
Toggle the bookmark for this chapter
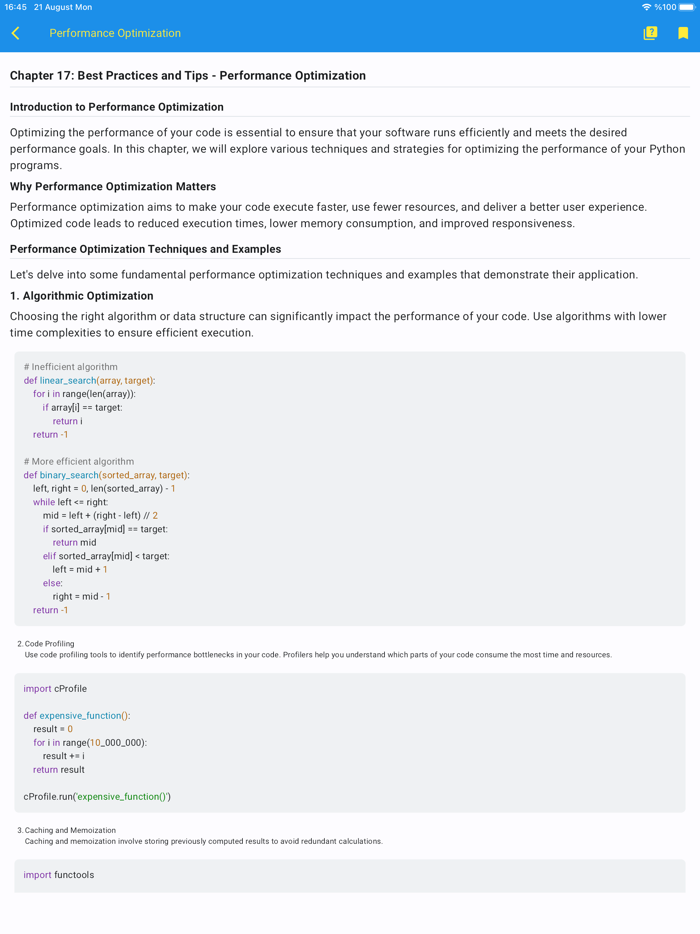pos(683,33)
